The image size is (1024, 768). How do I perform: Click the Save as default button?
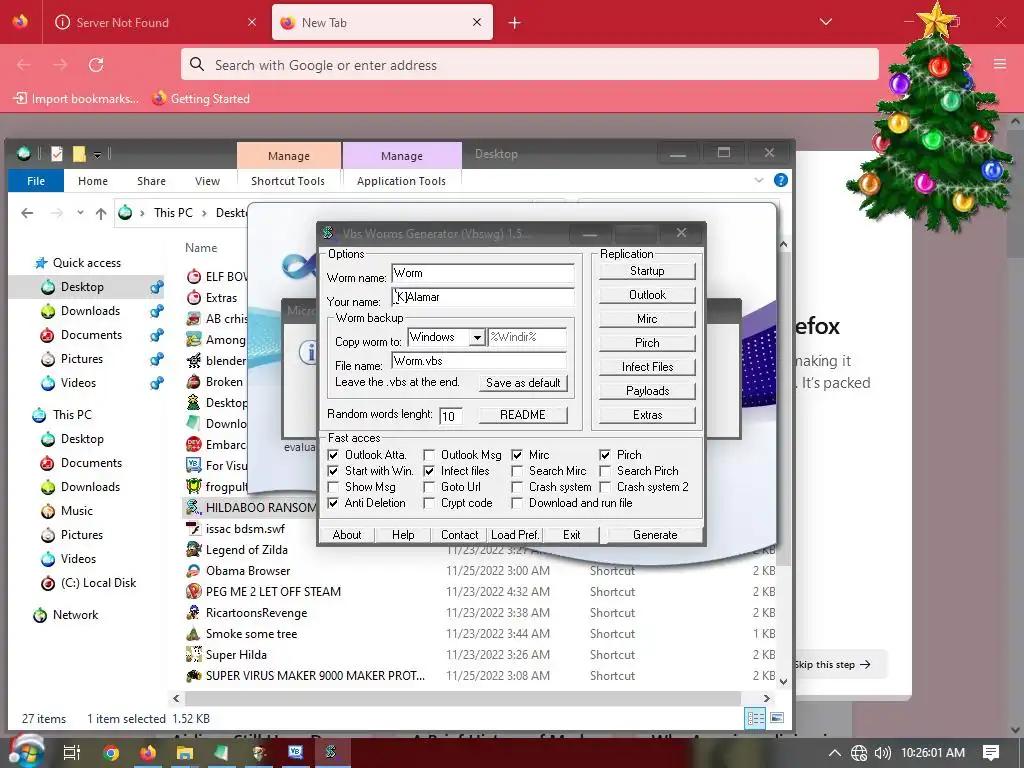coord(523,383)
